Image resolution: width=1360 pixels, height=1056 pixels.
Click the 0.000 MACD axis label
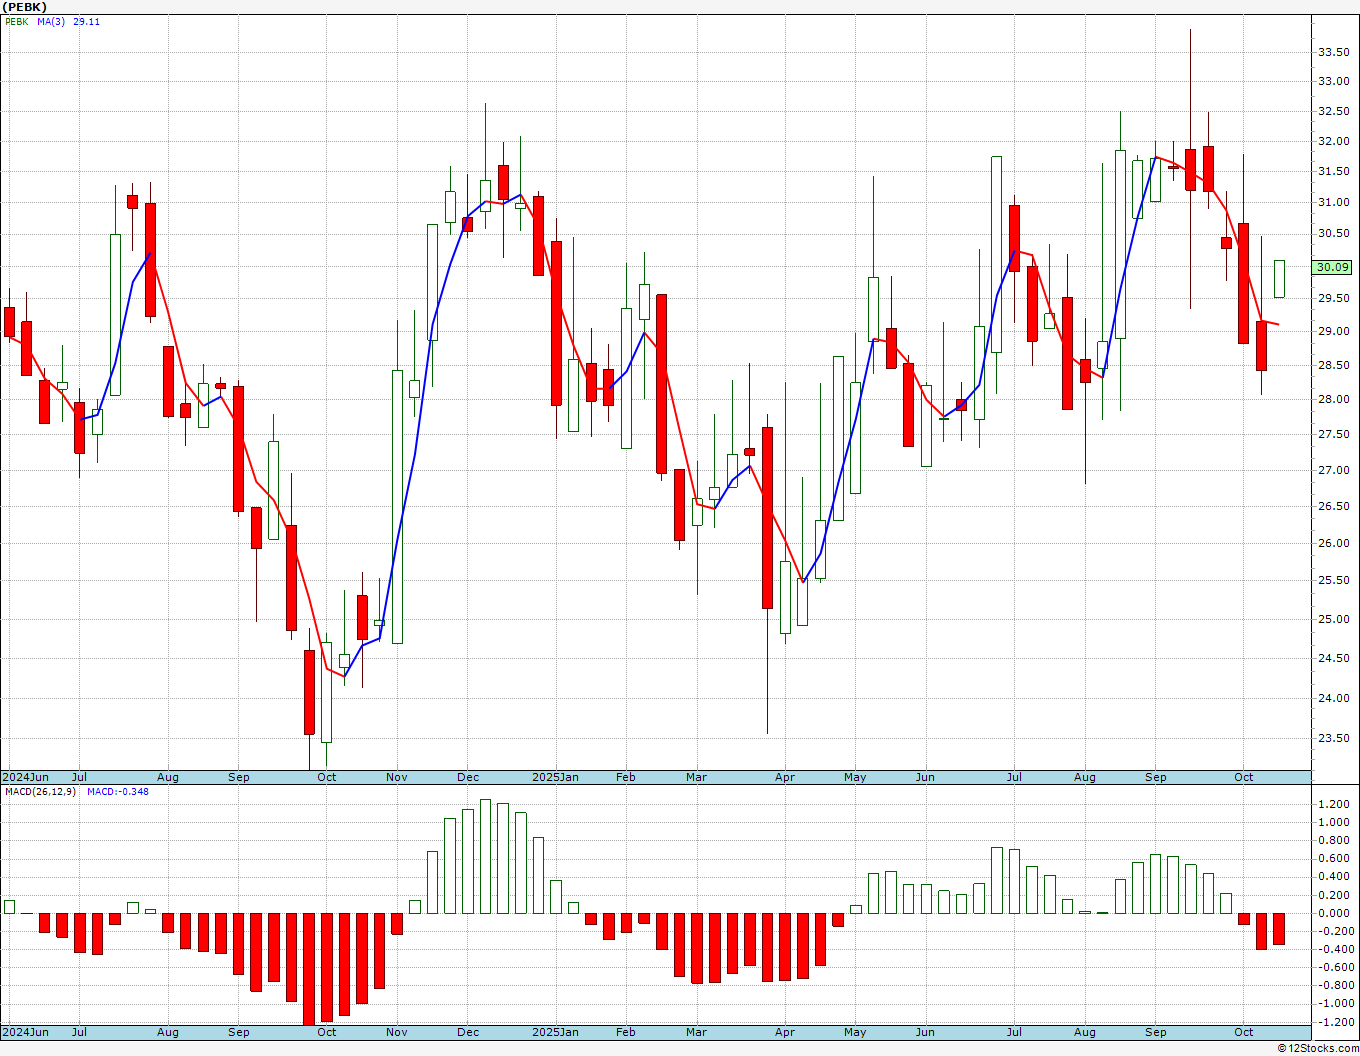click(1334, 913)
